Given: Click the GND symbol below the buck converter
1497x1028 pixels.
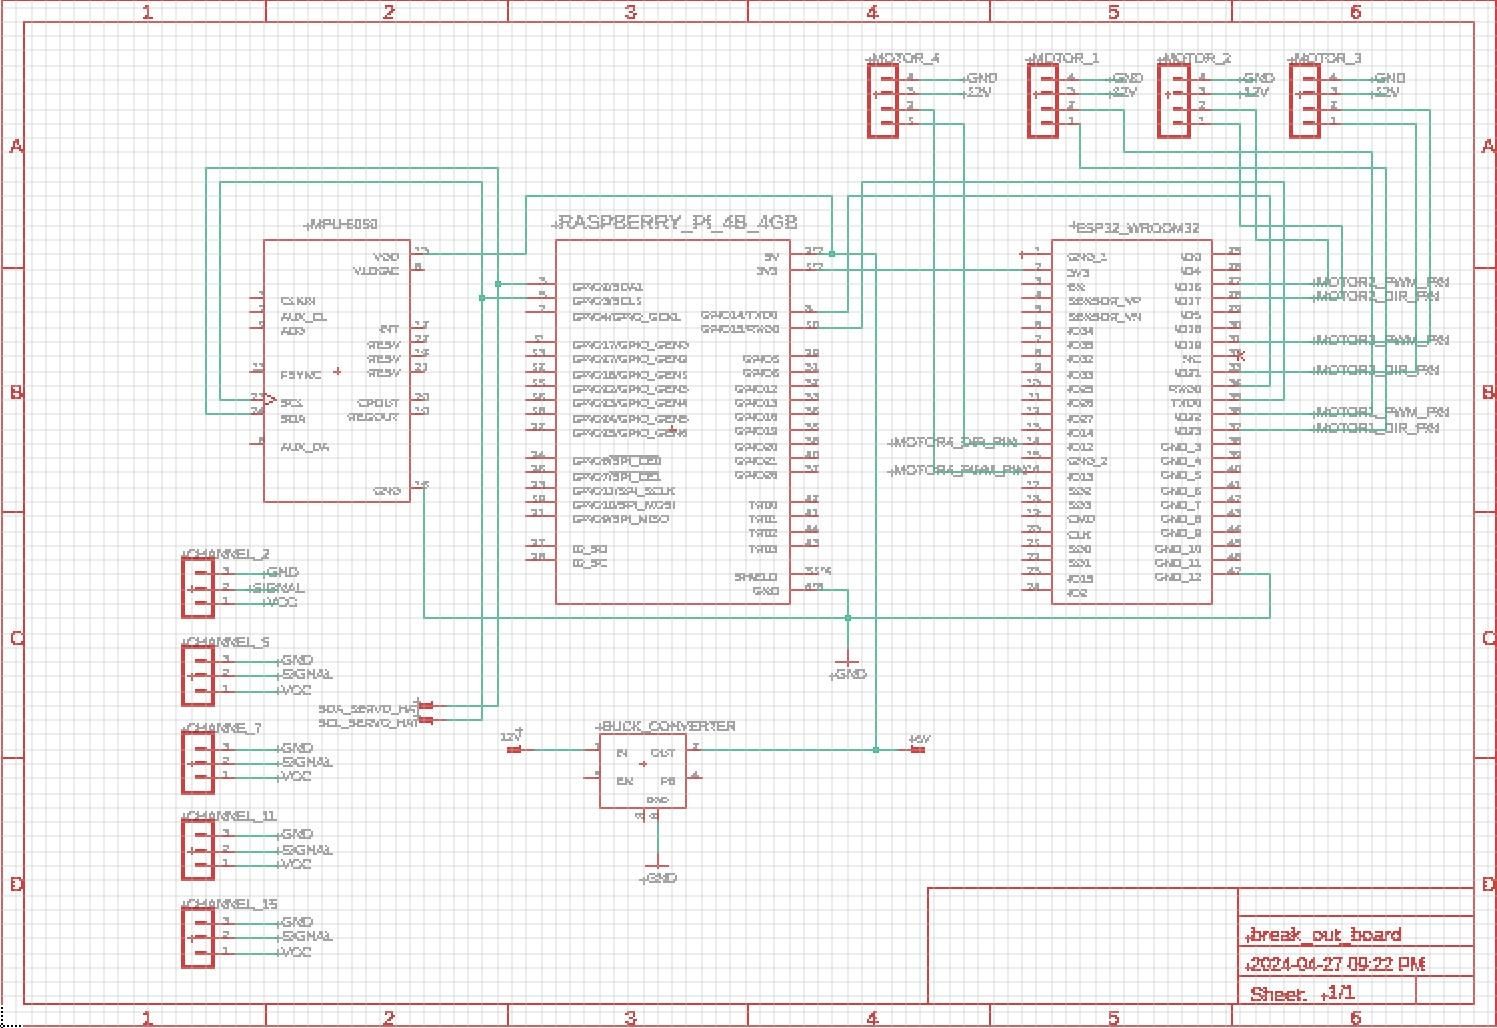Looking at the screenshot, I should pos(657,873).
